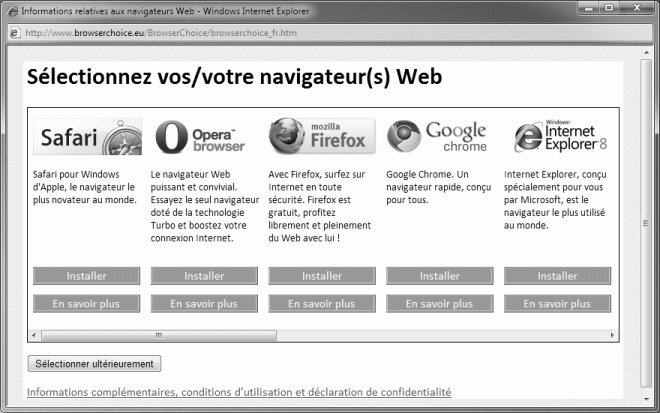The width and height of the screenshot is (660, 413).
Task: Install Internet Explorer 8
Action: coord(557,276)
